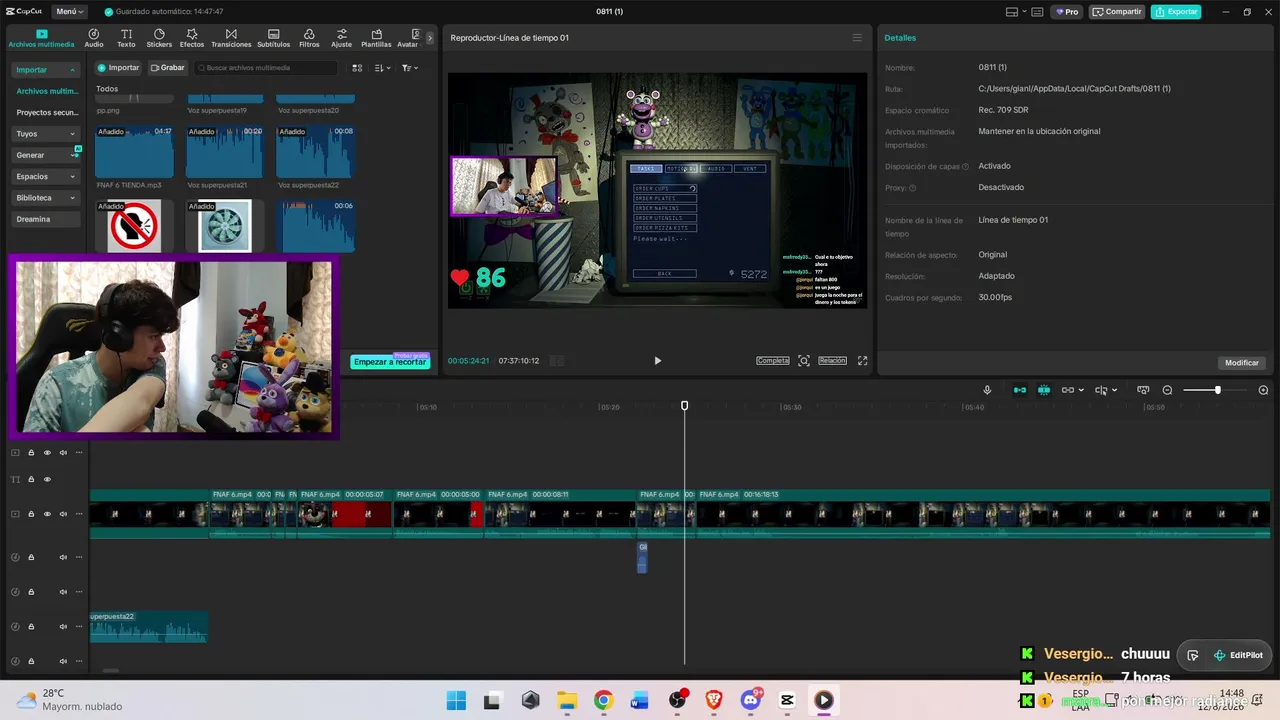Click the Grabar button
Image resolution: width=1280 pixels, height=720 pixels.
[x=168, y=68]
